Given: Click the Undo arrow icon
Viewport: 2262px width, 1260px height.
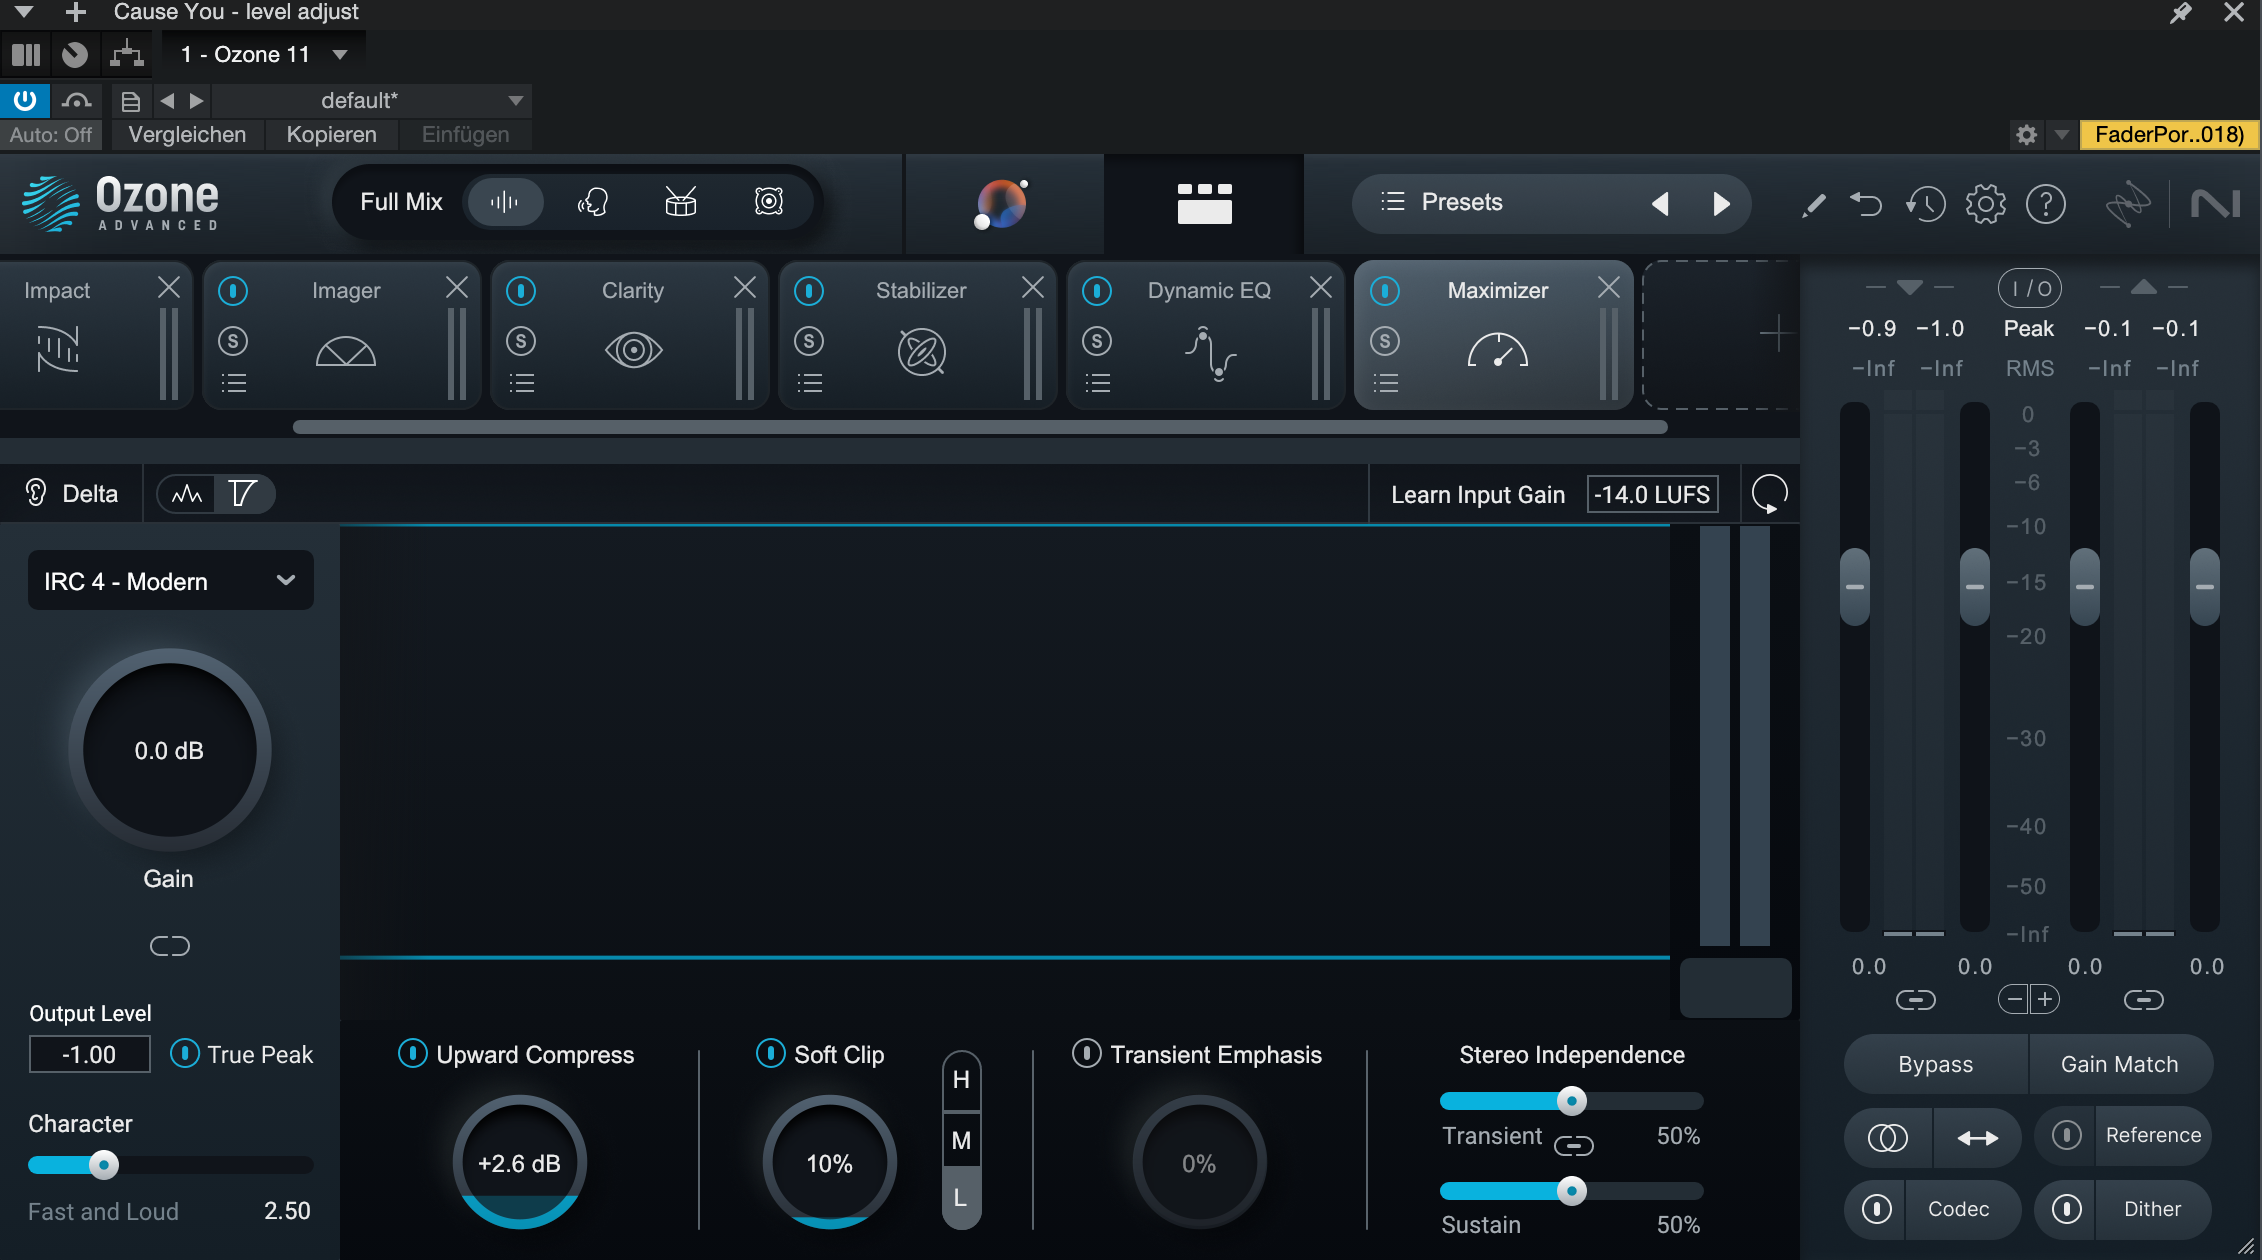Looking at the screenshot, I should [x=1866, y=205].
